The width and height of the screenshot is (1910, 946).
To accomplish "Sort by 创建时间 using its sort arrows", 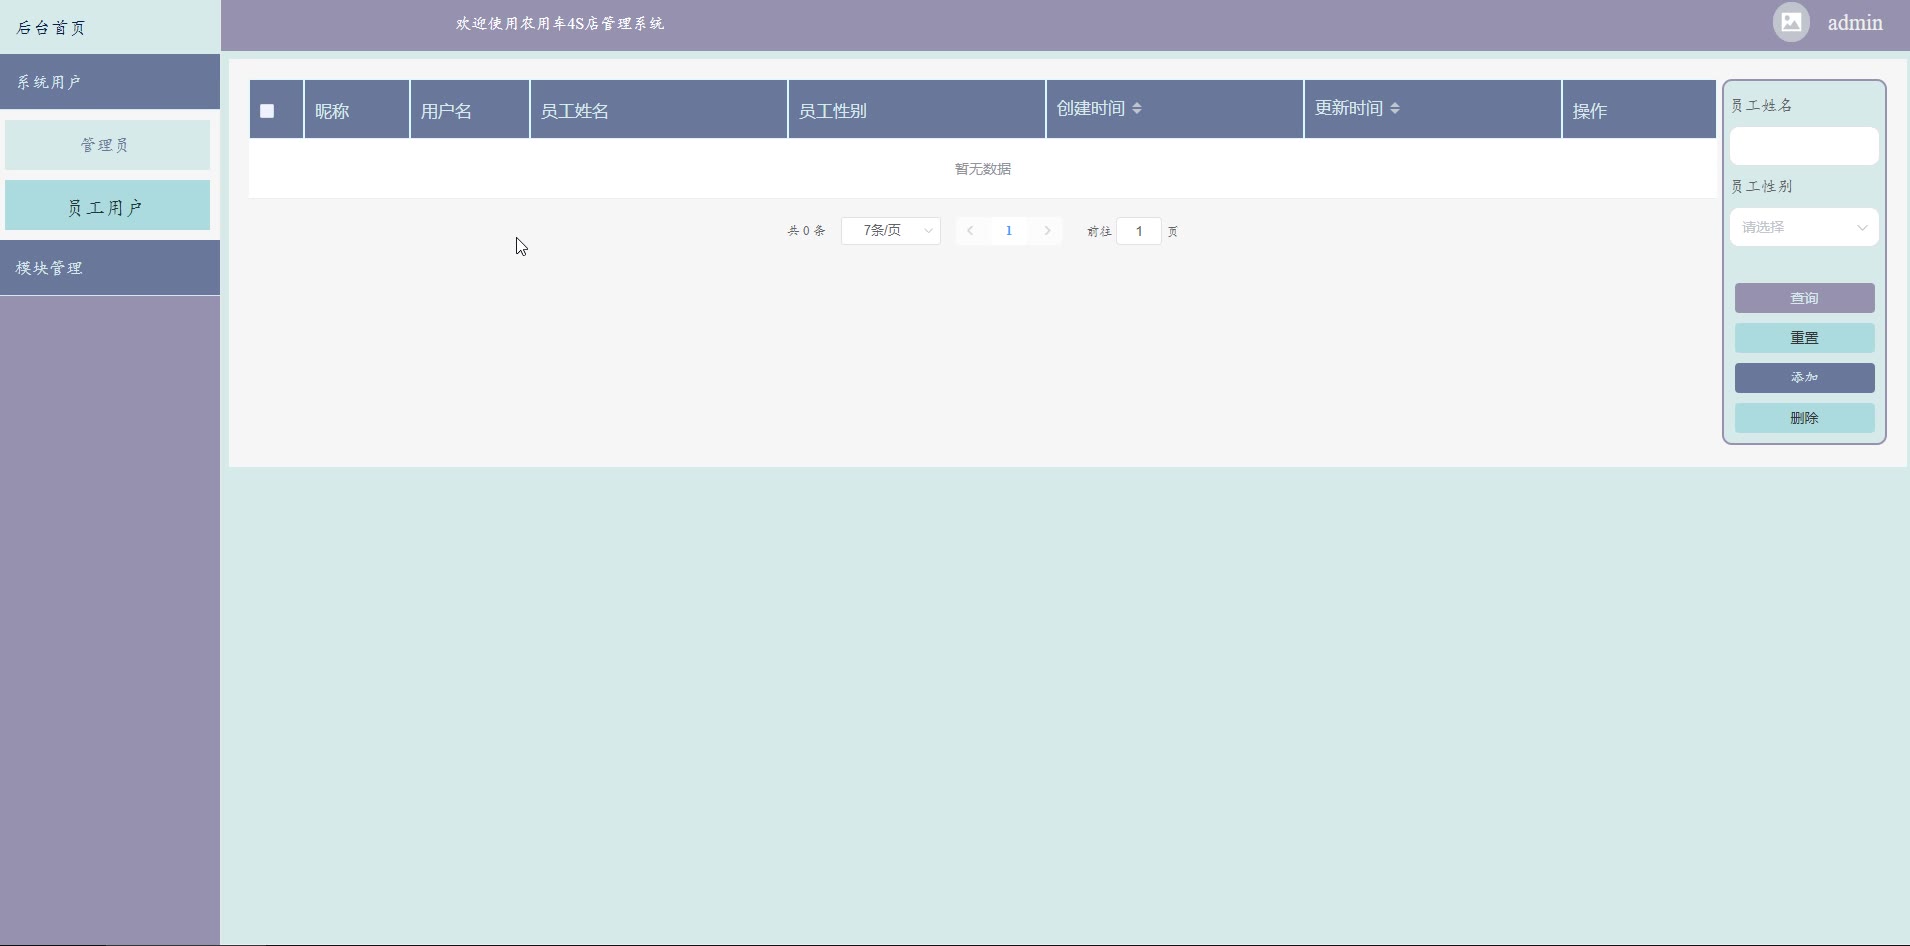I will click(1137, 108).
